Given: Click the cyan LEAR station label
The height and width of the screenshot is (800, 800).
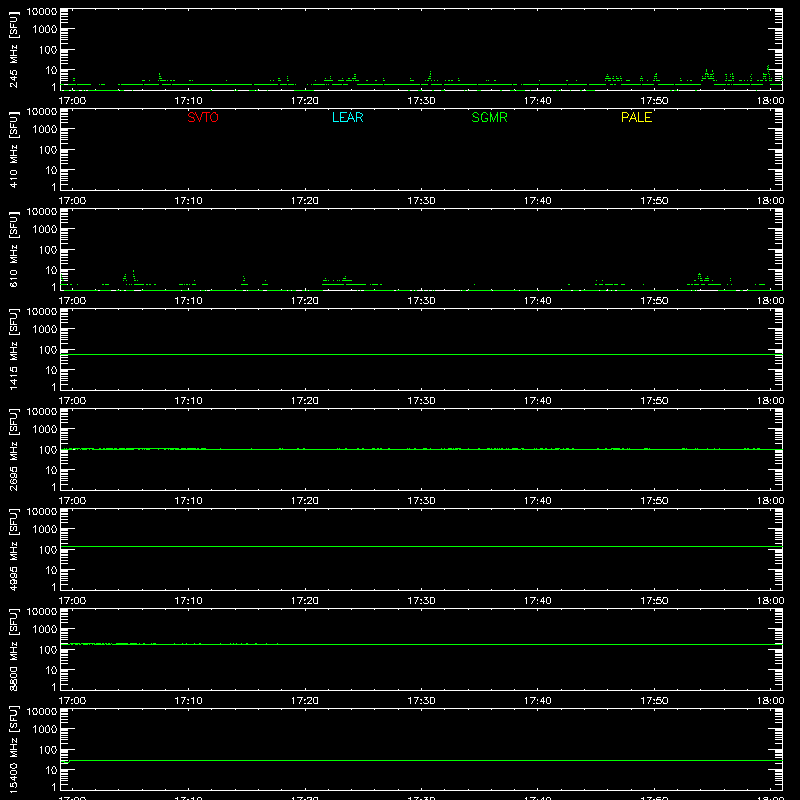Looking at the screenshot, I should pyautogui.click(x=347, y=117).
